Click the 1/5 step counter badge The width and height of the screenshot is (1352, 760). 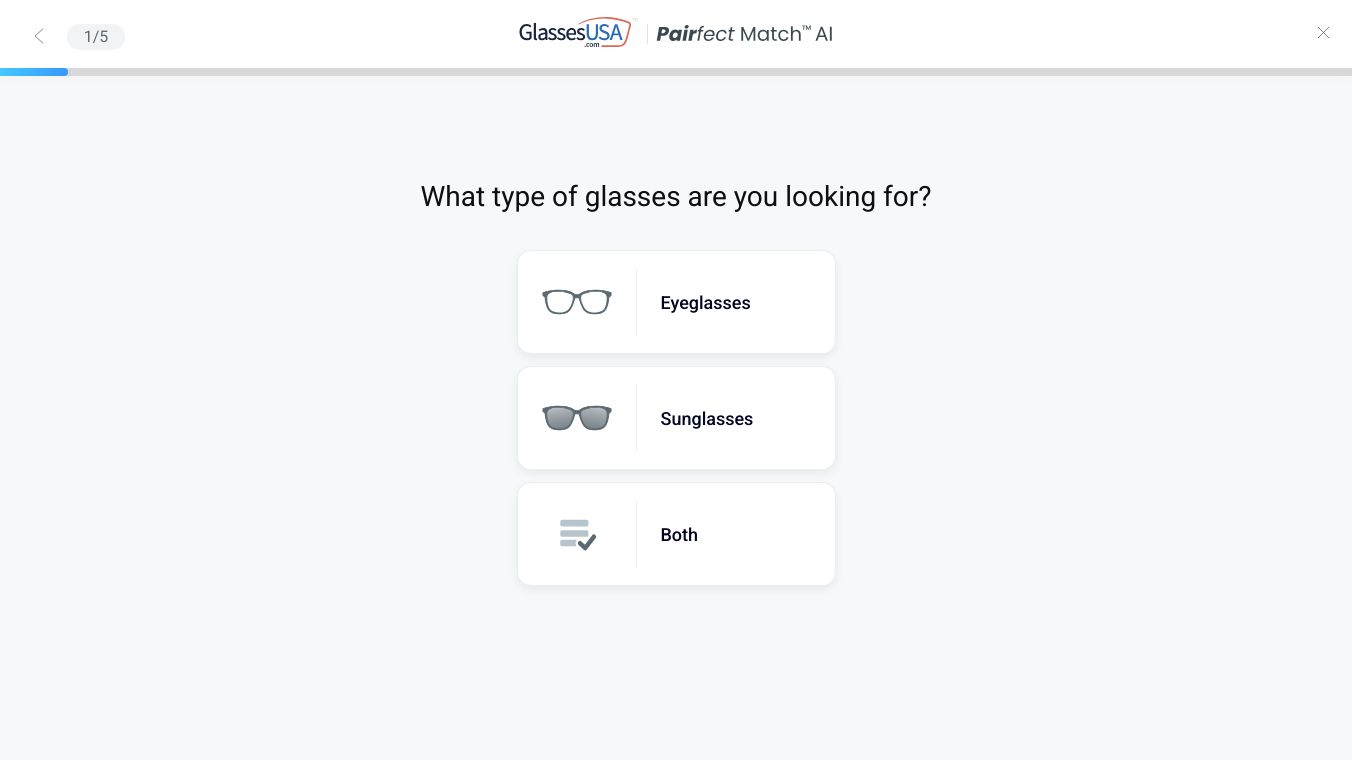pyautogui.click(x=96, y=37)
